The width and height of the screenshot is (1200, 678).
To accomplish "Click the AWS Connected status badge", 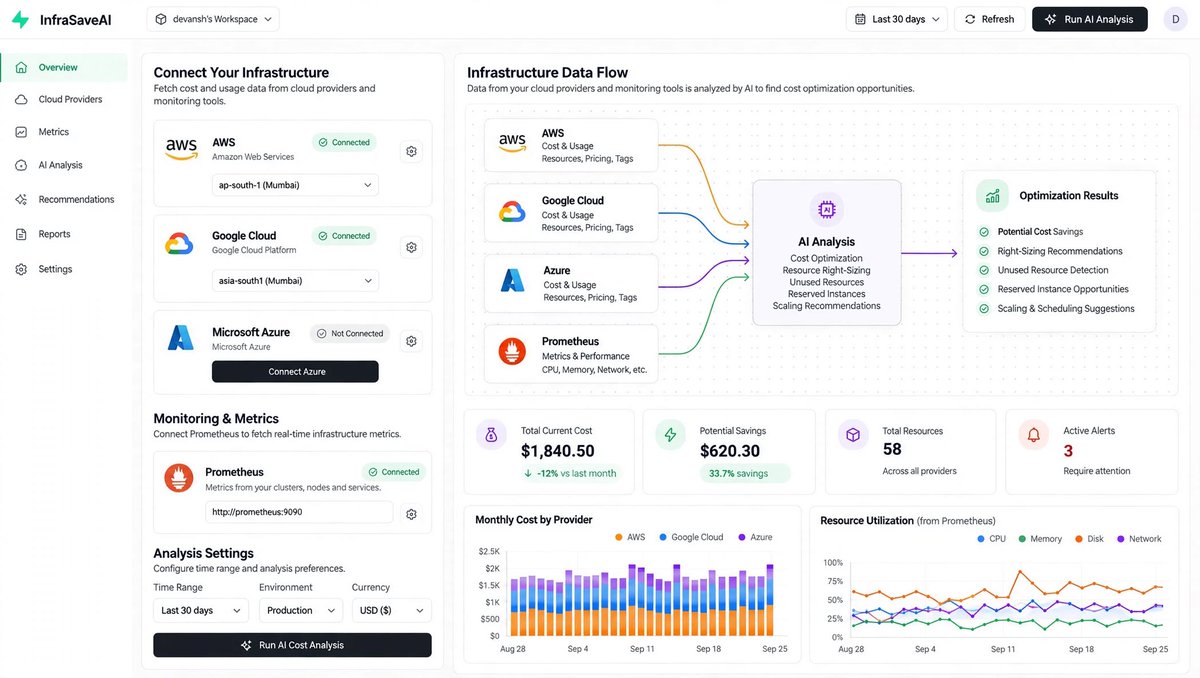I will (x=344, y=142).
